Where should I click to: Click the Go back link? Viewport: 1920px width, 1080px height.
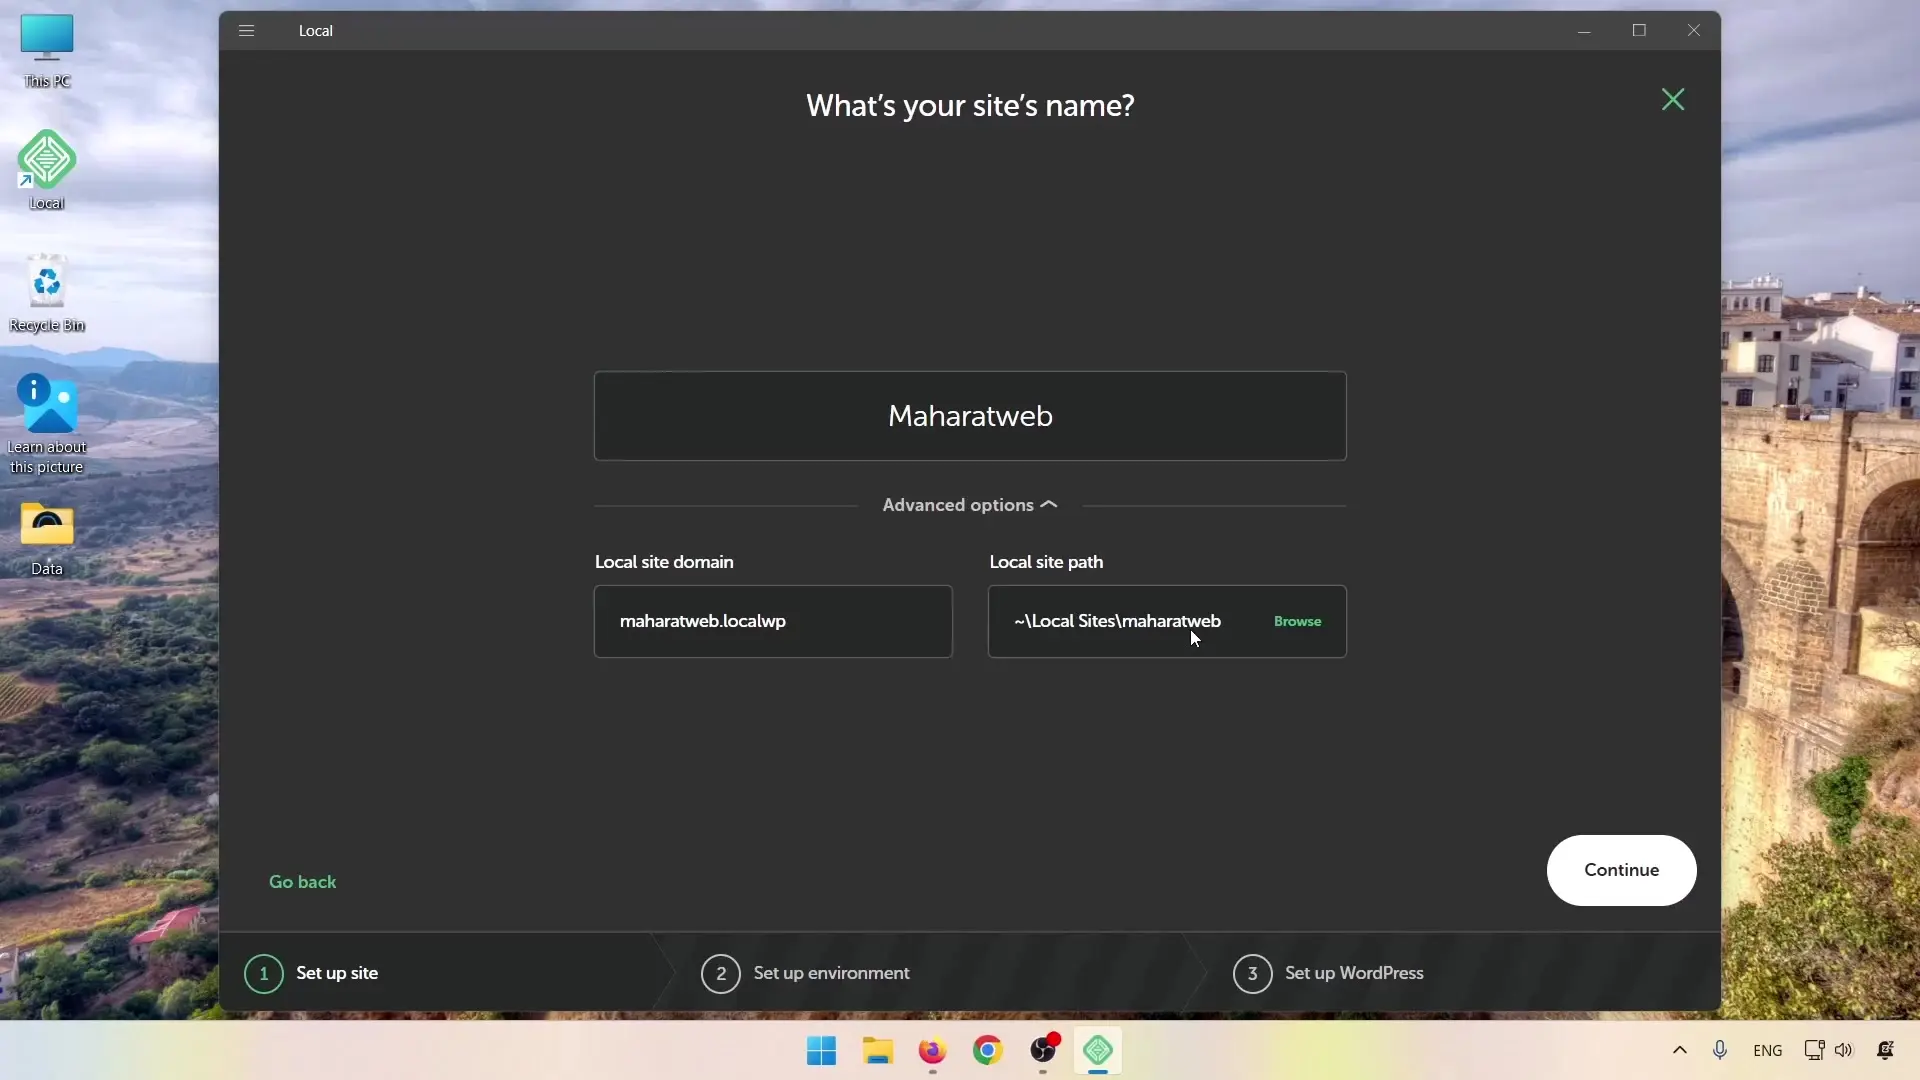(302, 882)
